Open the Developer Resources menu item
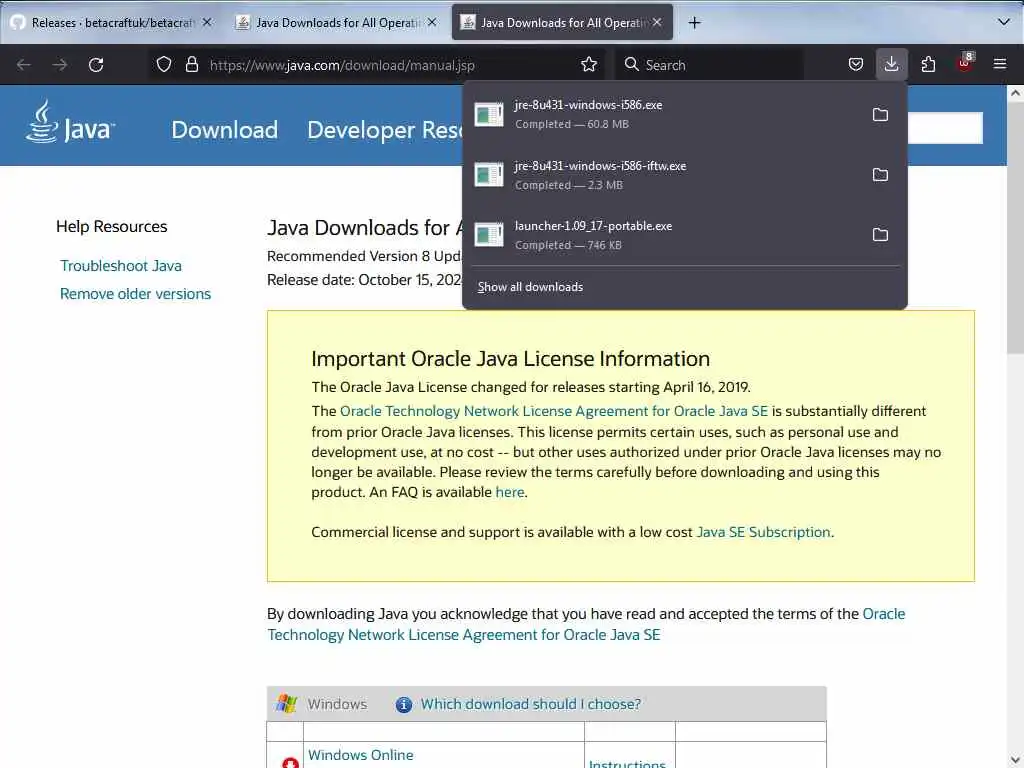Screen dimensions: 1024x768 click(385, 130)
